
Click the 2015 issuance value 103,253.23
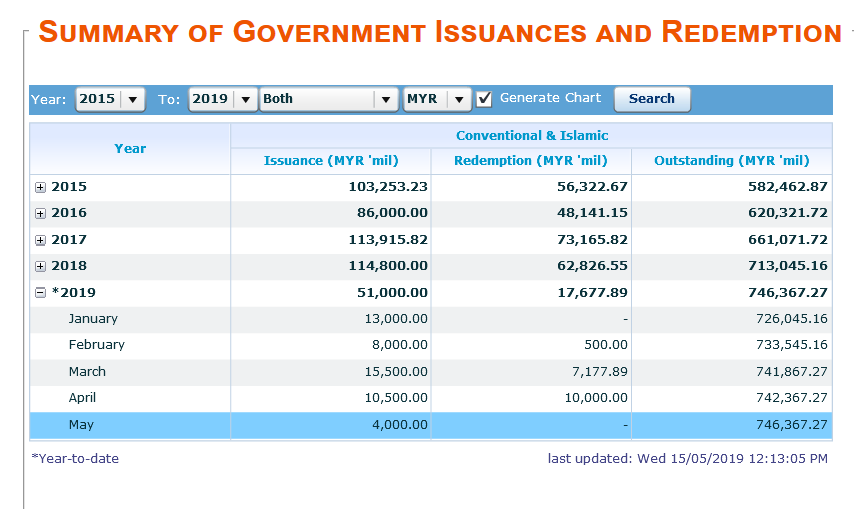(388, 187)
